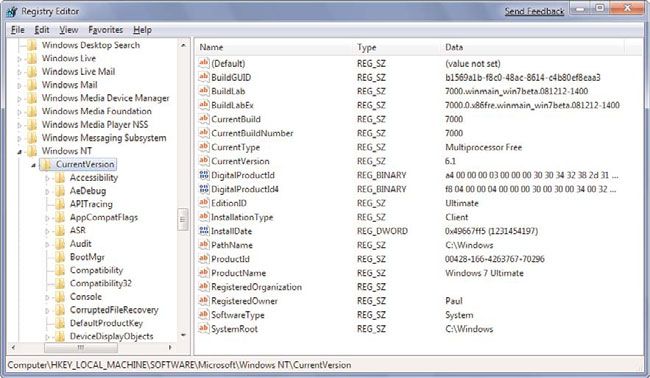Click the ProductId string value icon
650x378 pixels.
pyautogui.click(x=204, y=259)
